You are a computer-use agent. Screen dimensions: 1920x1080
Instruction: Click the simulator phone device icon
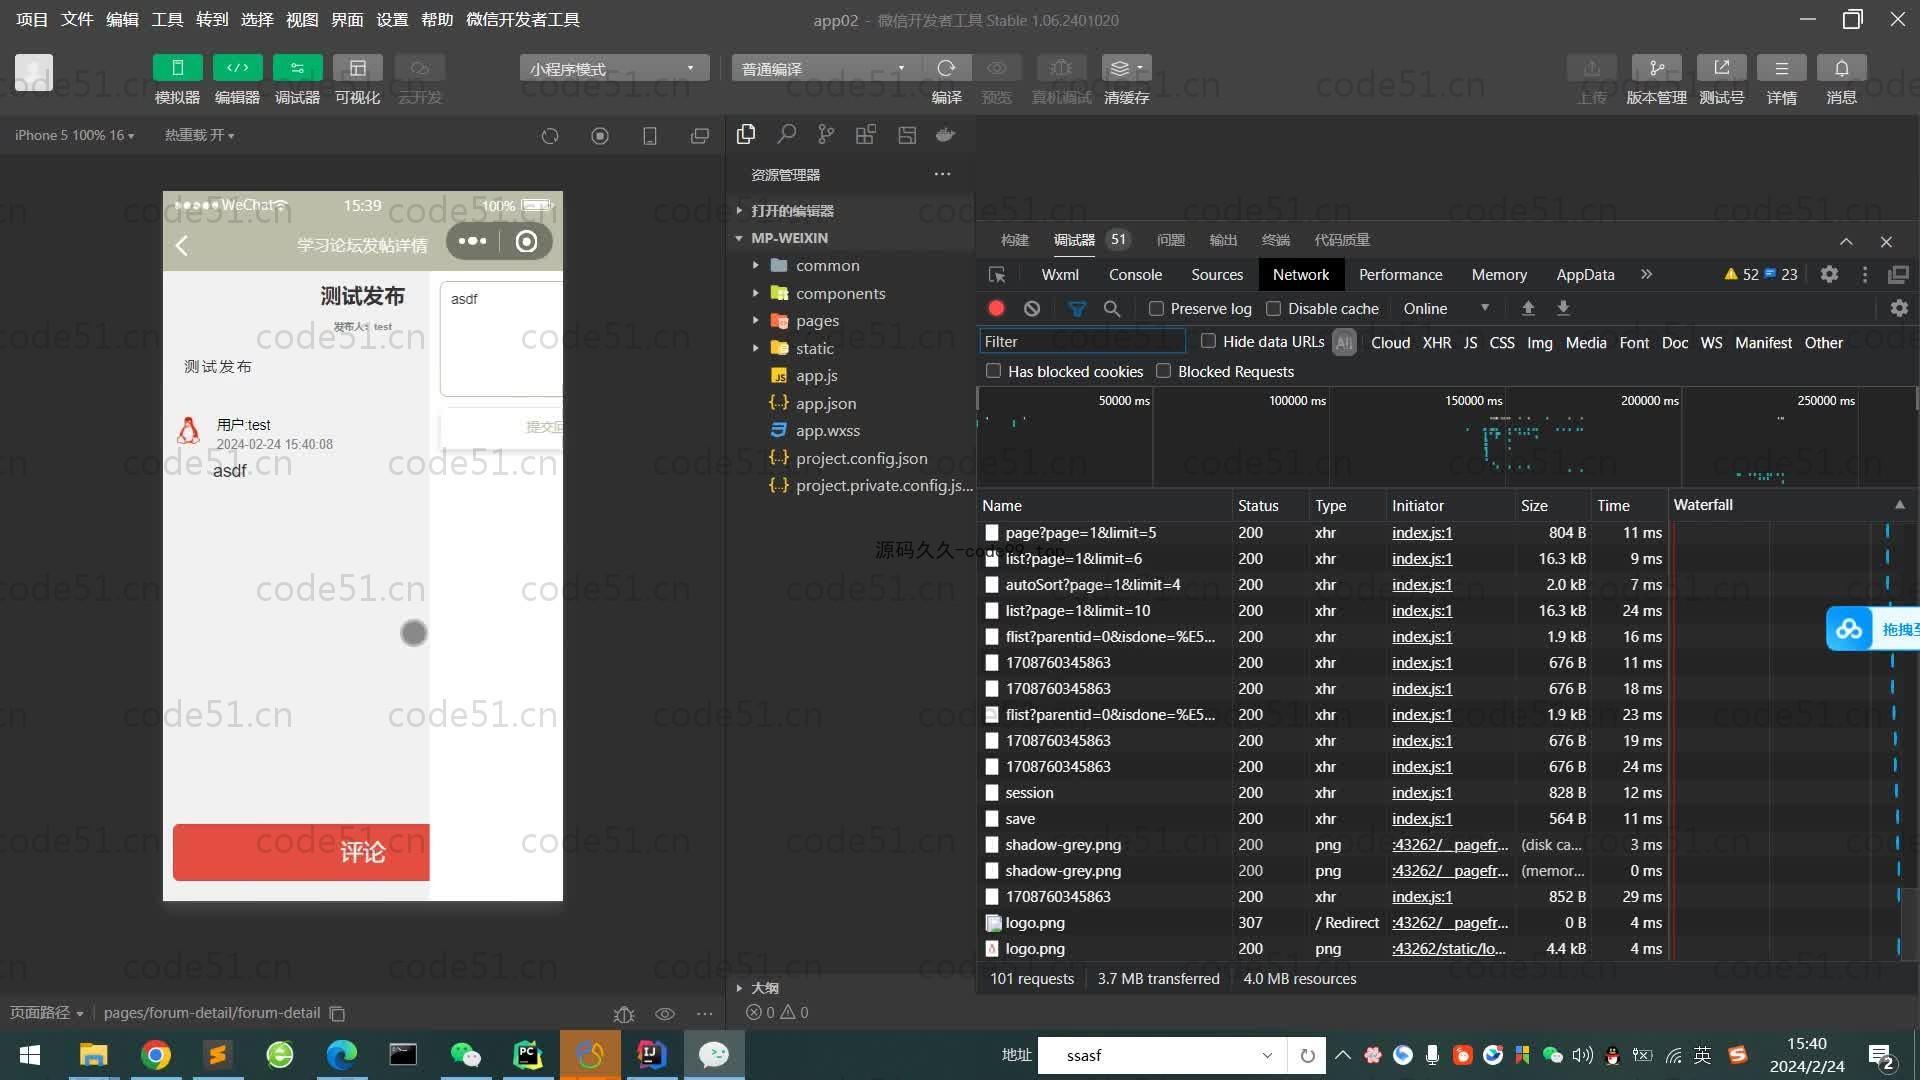pos(649,136)
